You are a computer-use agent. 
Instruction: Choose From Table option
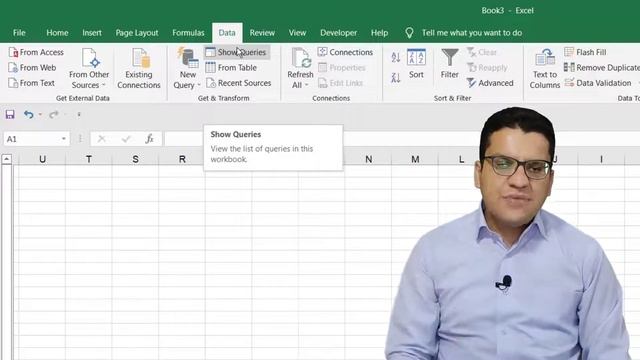(x=231, y=68)
